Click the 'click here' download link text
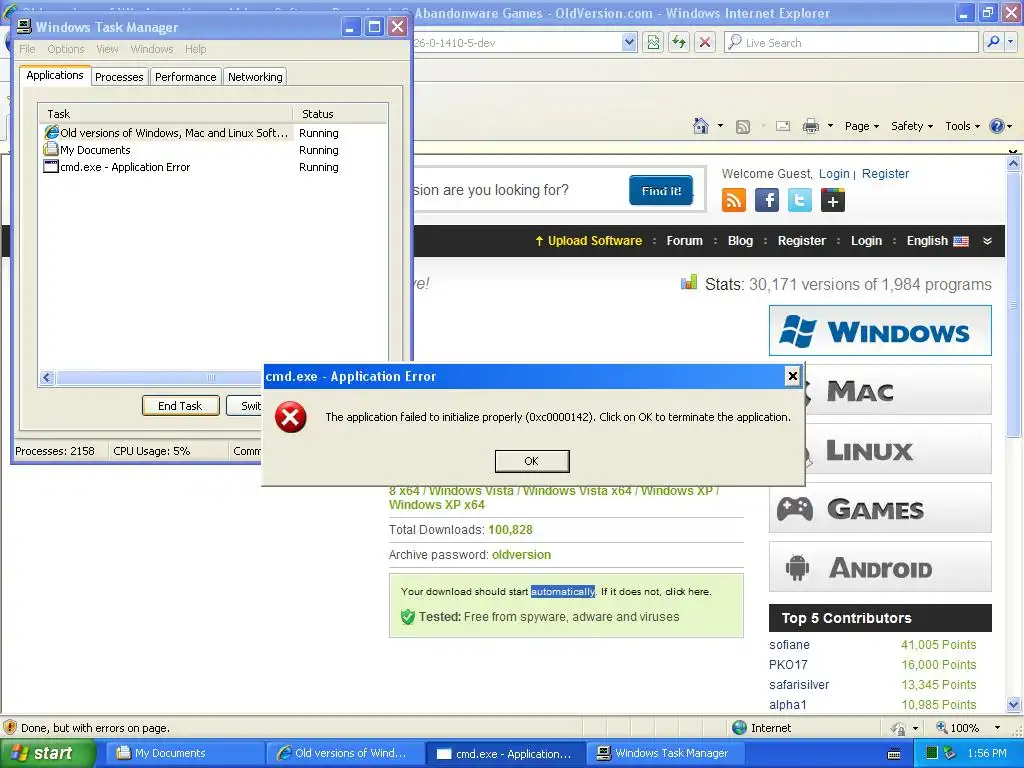The width and height of the screenshot is (1024, 768). [687, 592]
